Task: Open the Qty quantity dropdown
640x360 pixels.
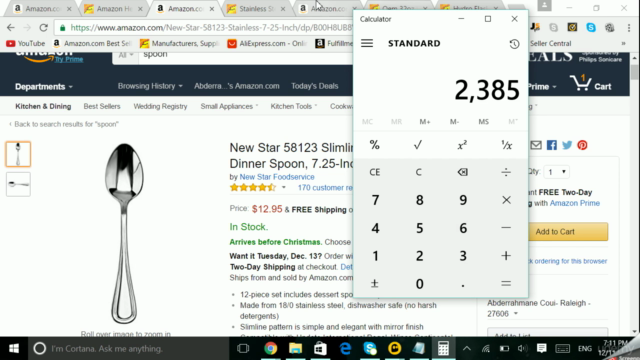Action: click(556, 172)
